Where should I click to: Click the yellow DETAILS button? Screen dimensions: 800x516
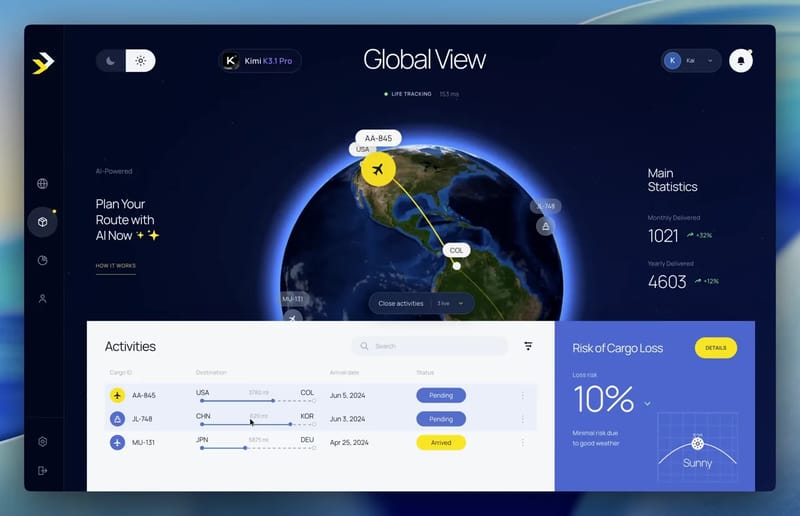pyautogui.click(x=715, y=348)
